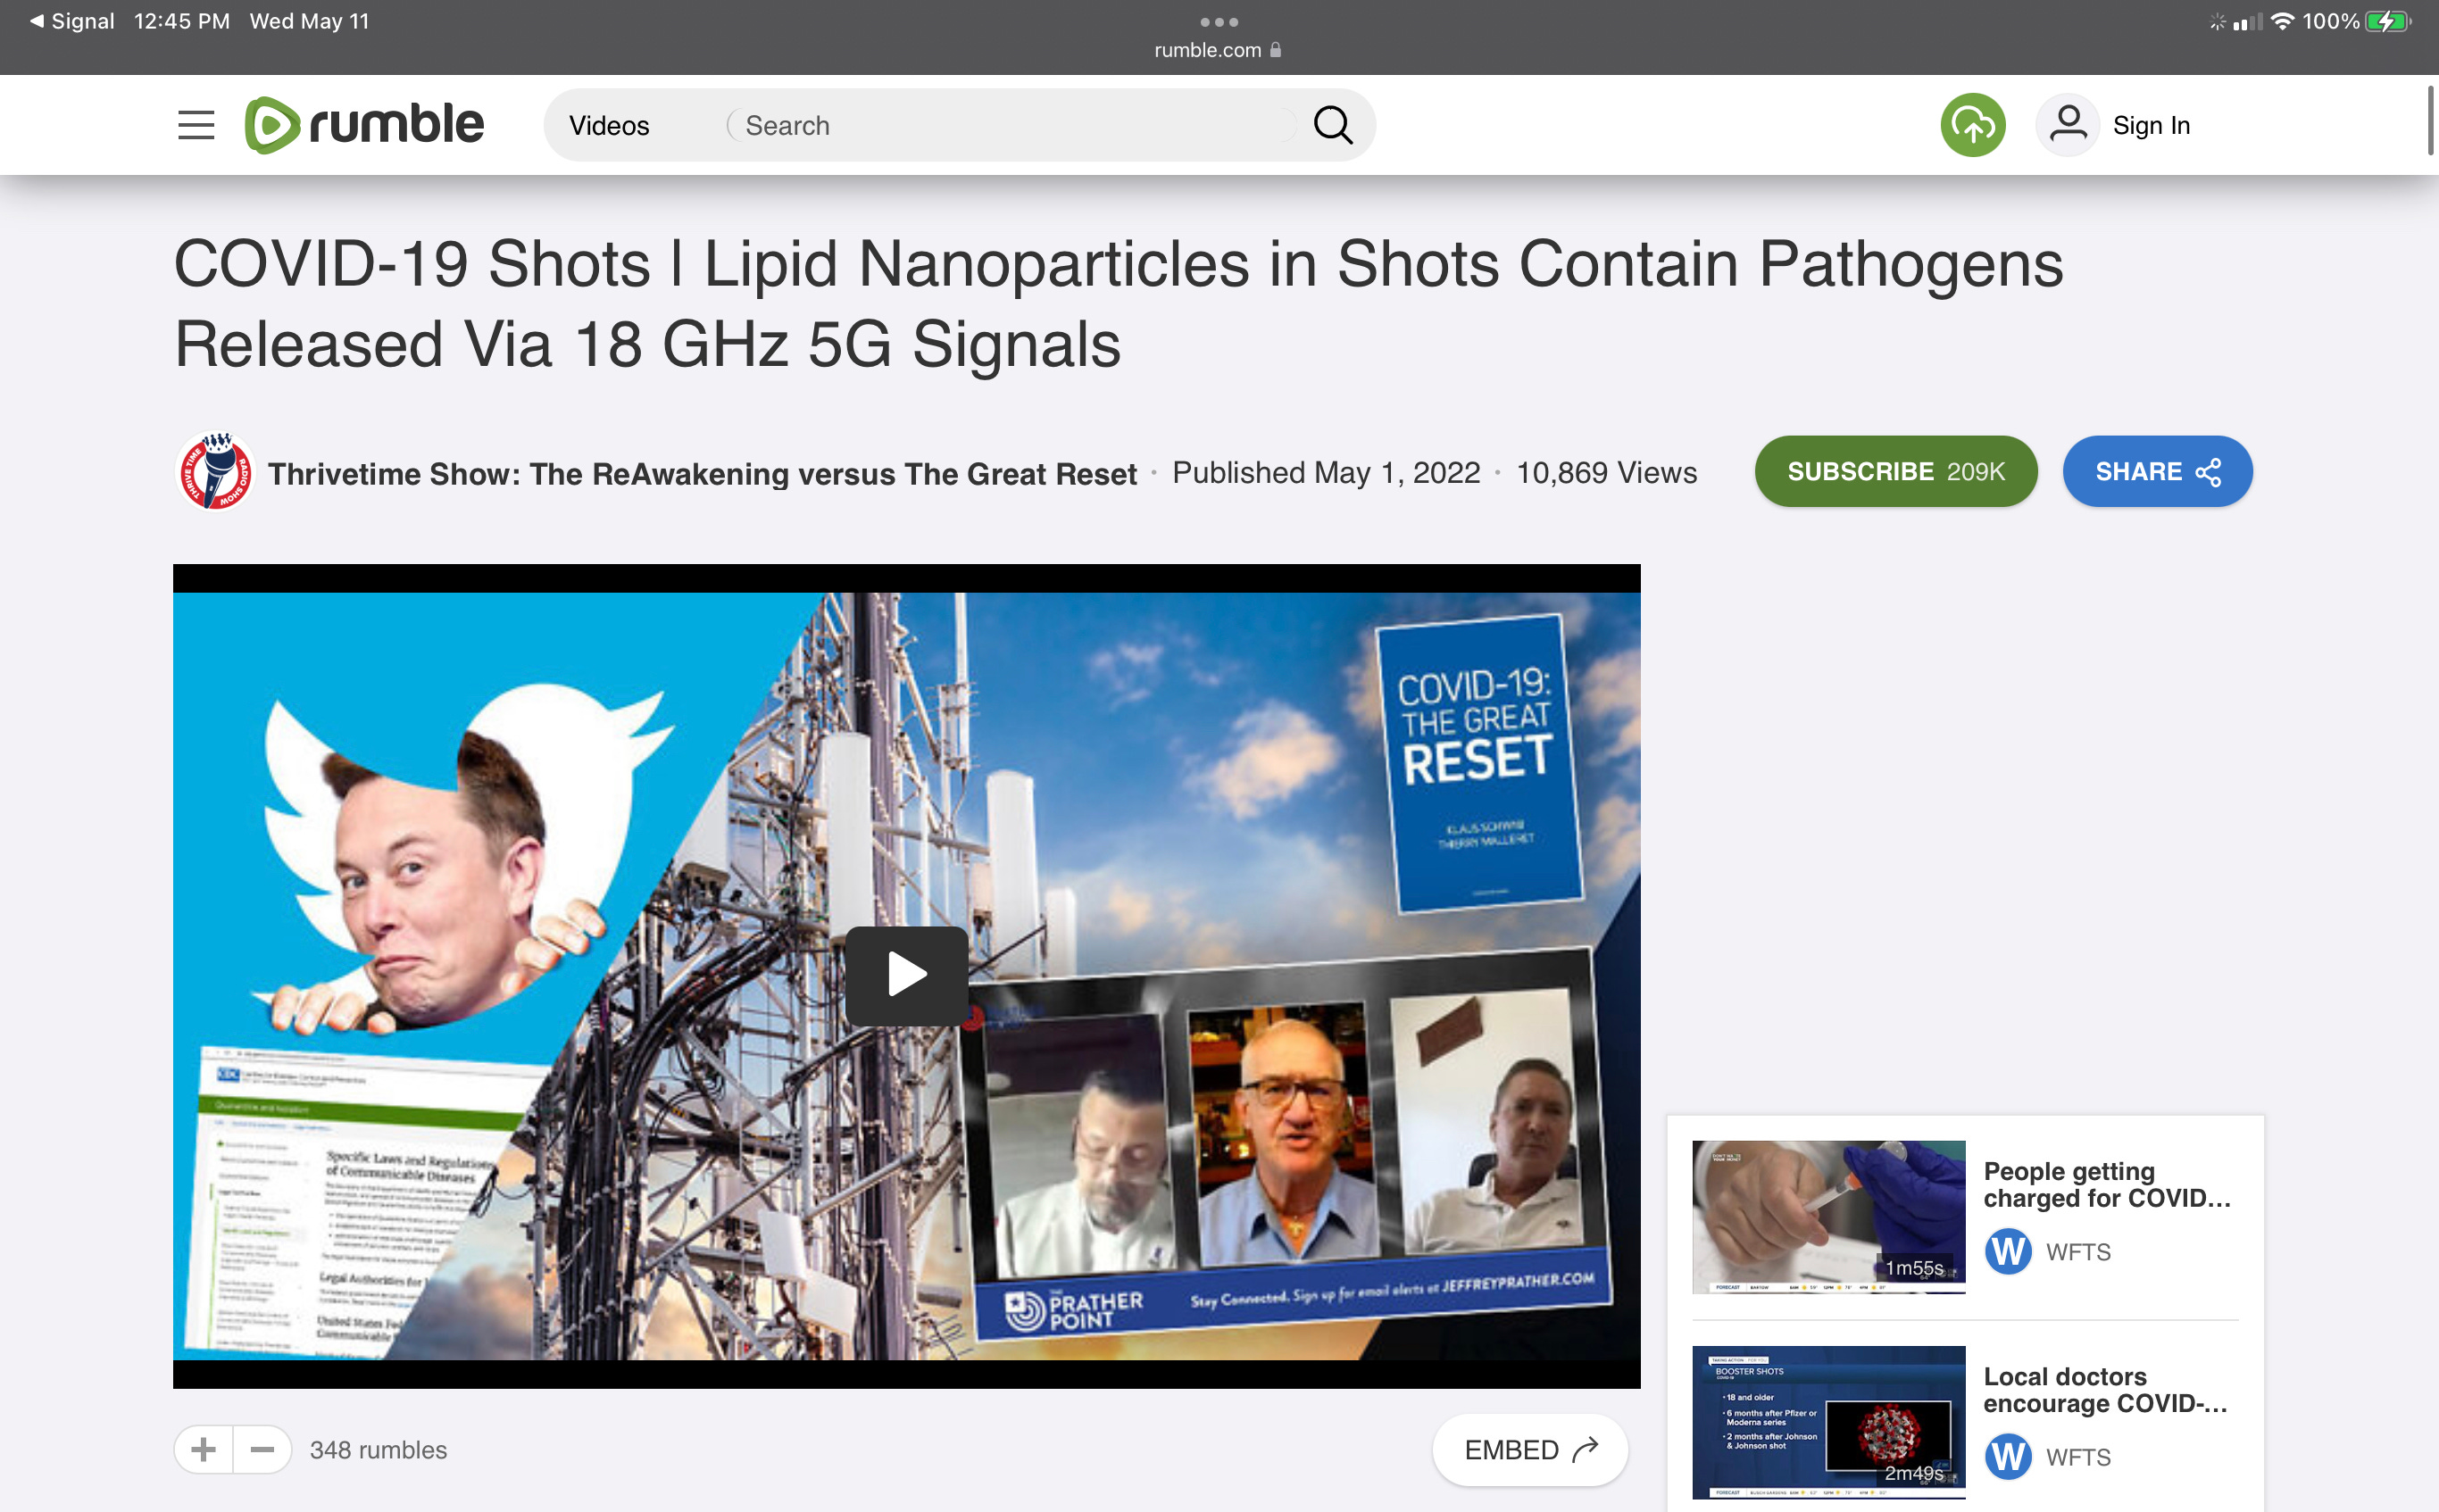This screenshot has height=1512, width=2439.
Task: Focus the Search input field
Action: [x=1010, y=126]
